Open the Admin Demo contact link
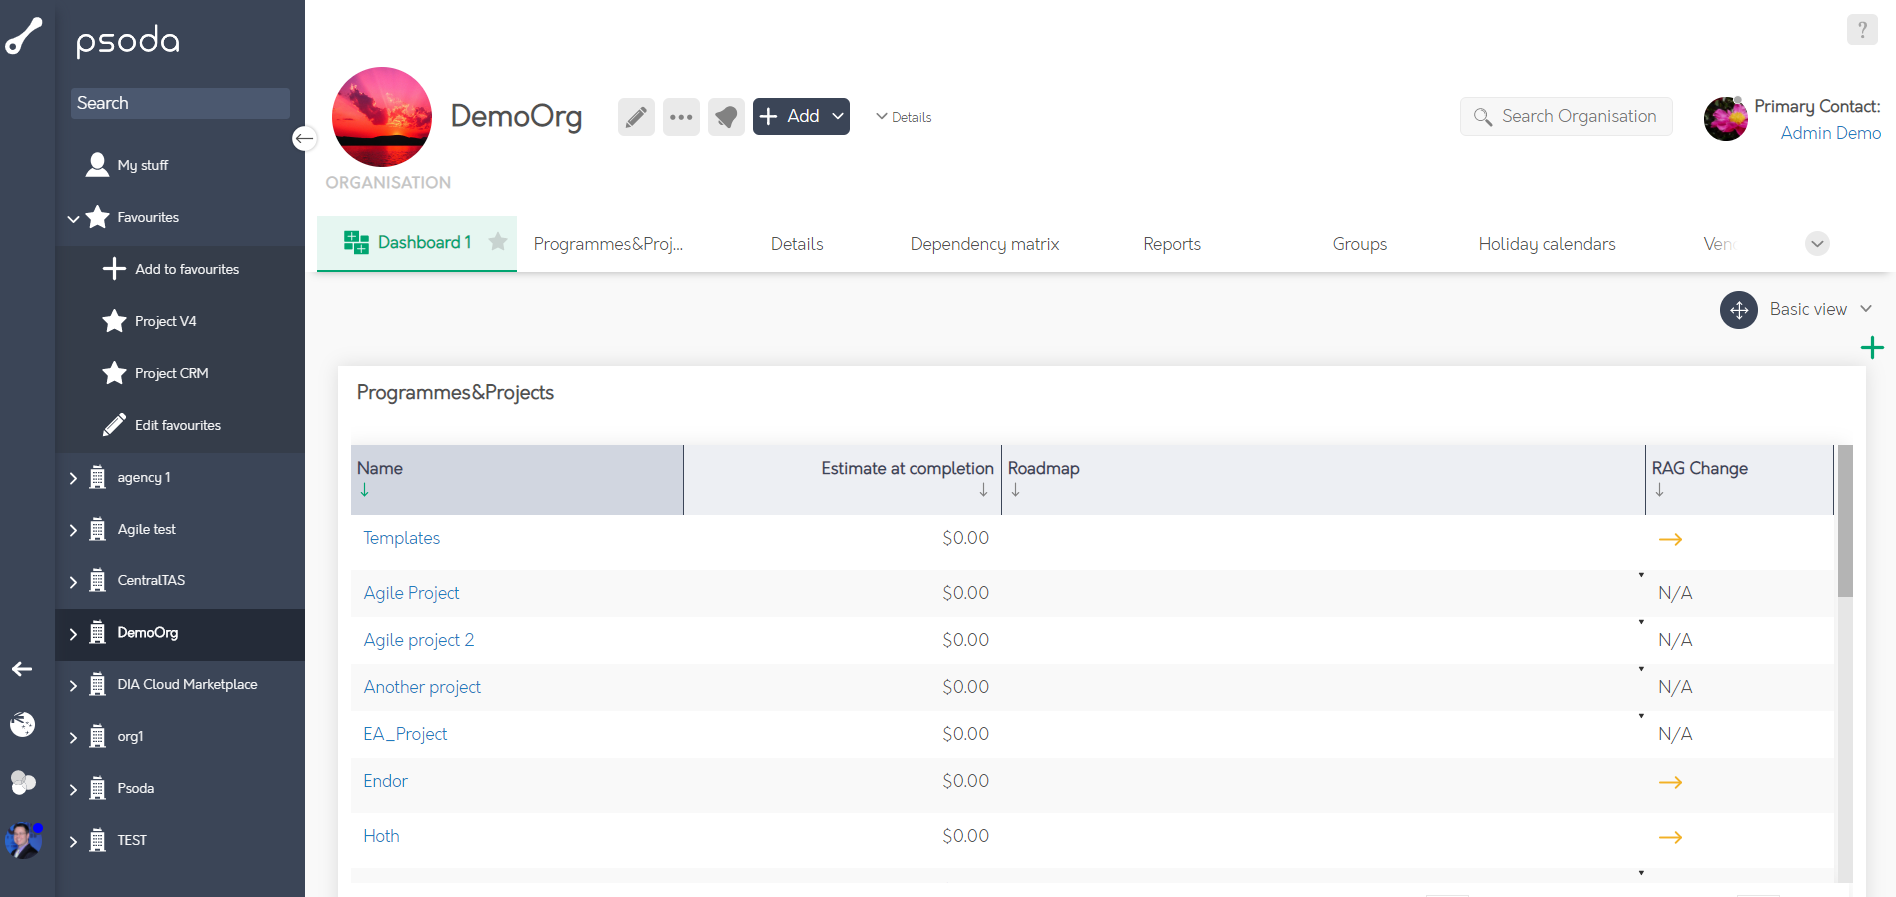The height and width of the screenshot is (897, 1896). 1830,133
